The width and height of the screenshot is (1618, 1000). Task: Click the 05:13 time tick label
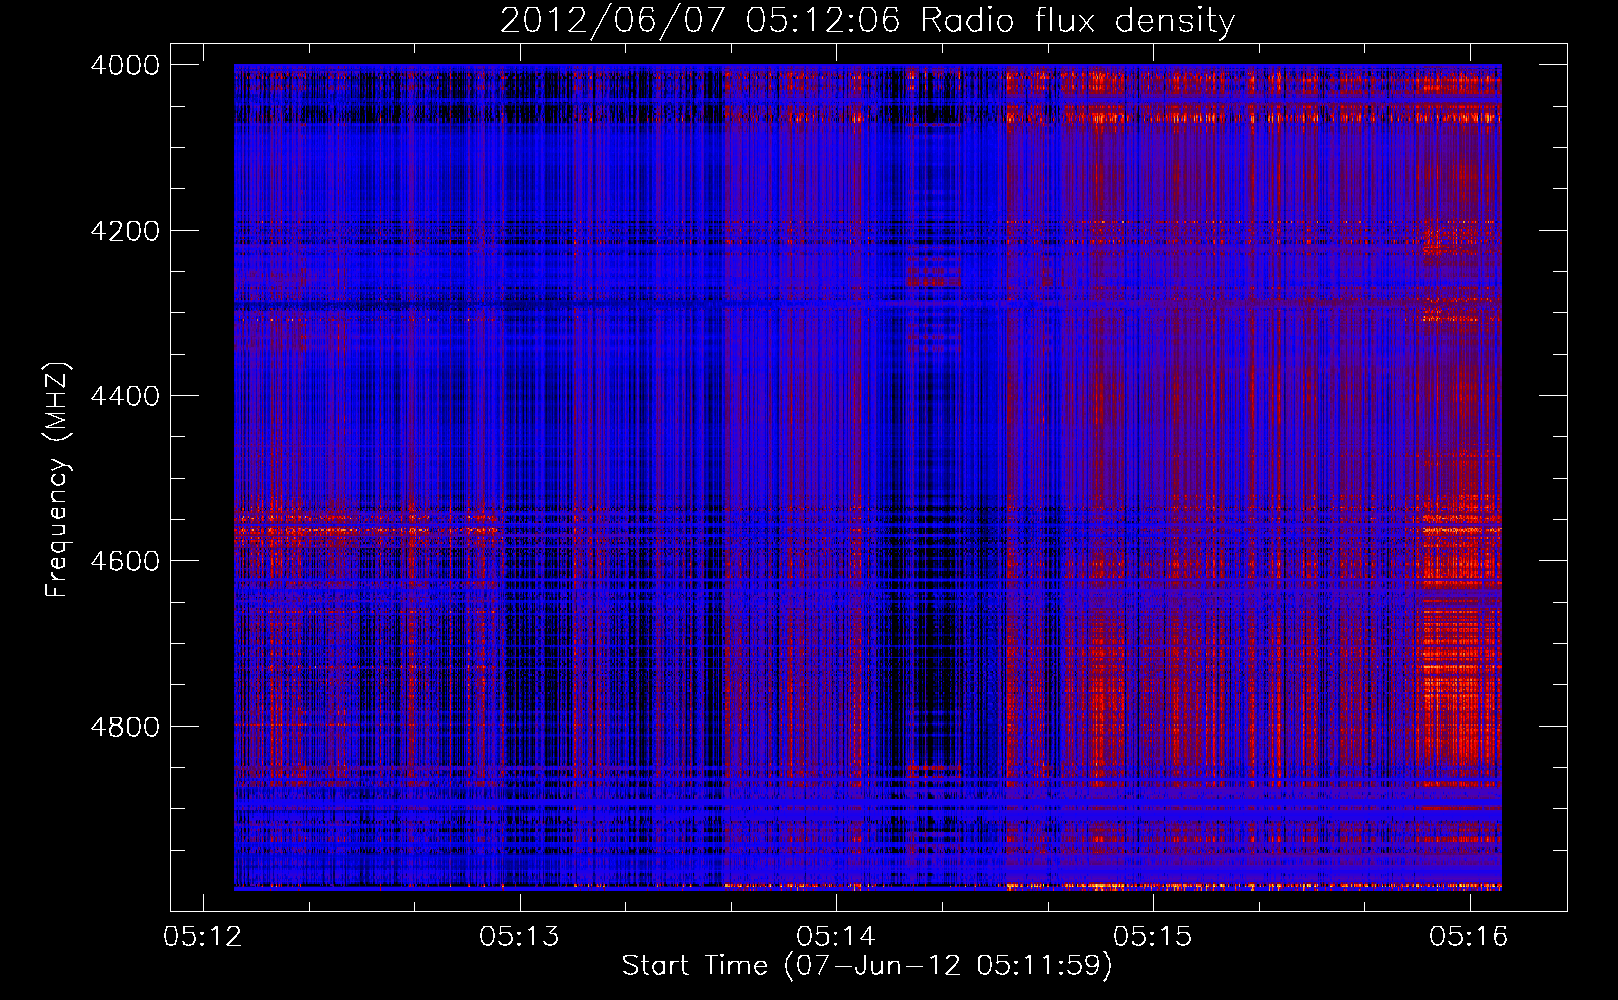point(519,937)
